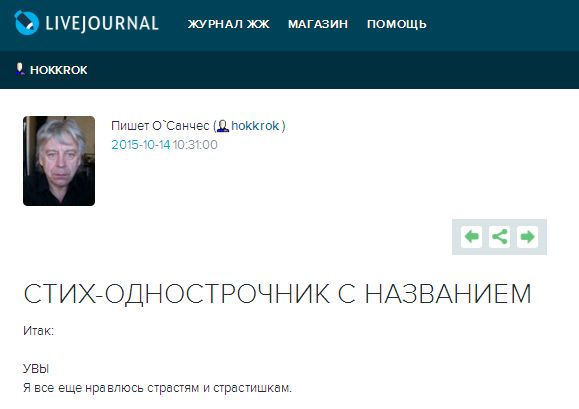Click the post title СТИХ-ОДНОСТРОЧНИК С НАЗВАНИЕМ
Image resolution: width=579 pixels, height=409 pixels.
[x=277, y=294]
